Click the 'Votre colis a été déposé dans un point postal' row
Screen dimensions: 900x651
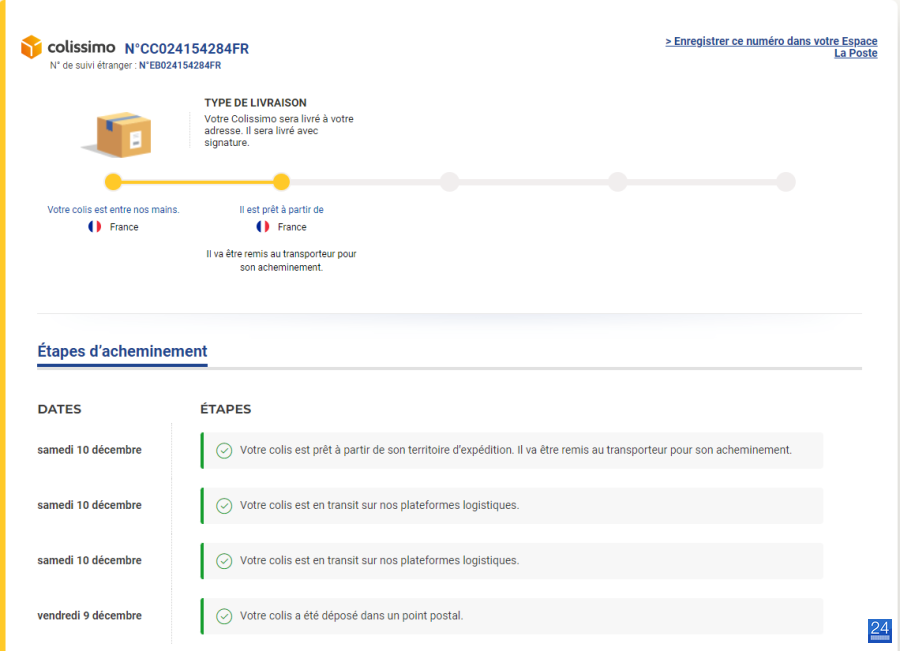pos(512,616)
